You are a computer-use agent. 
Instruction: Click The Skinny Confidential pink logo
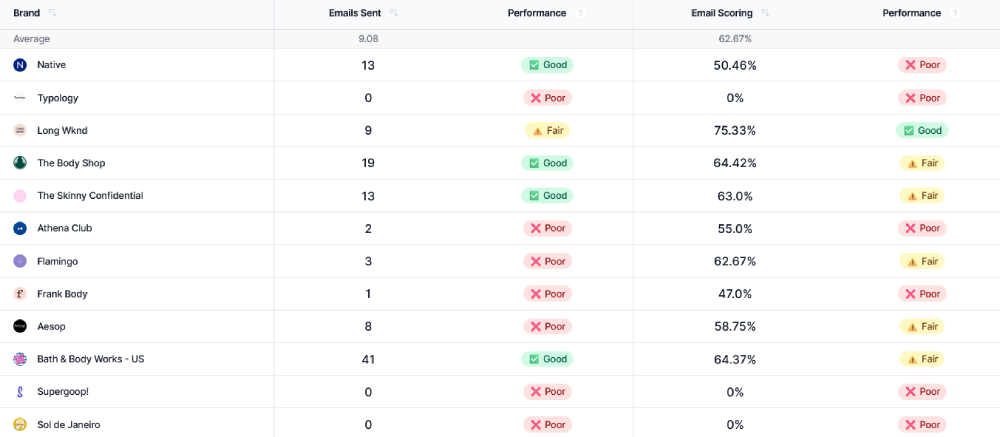point(20,196)
